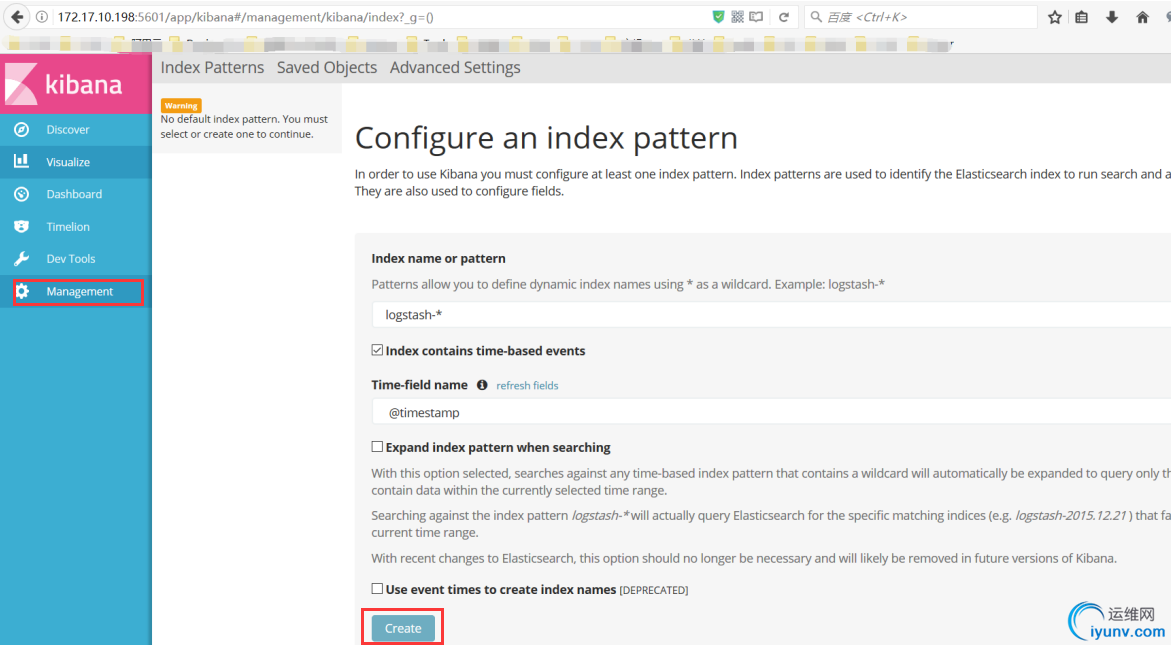This screenshot has height=648, width=1171.
Task: Toggle 'Index contains time-based events' checkbox
Action: tap(377, 350)
